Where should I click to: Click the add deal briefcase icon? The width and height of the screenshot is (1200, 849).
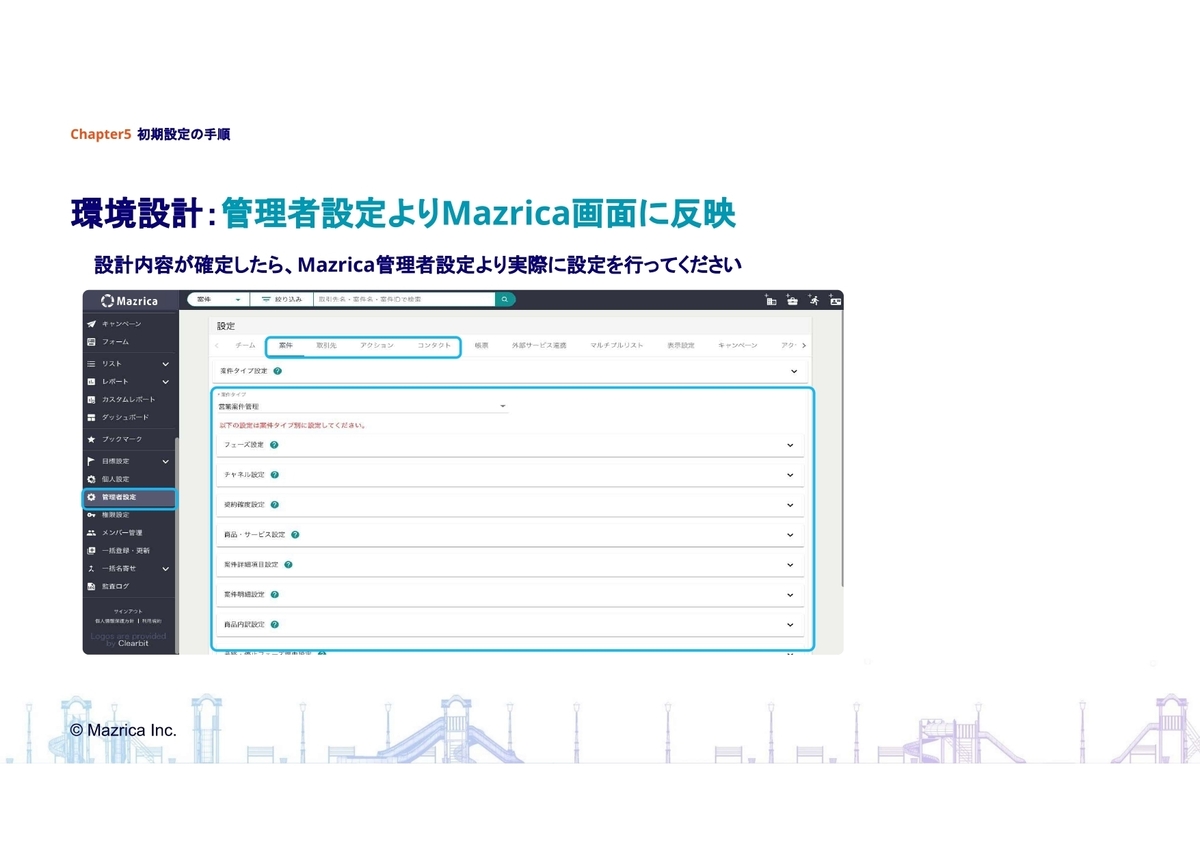tap(792, 299)
